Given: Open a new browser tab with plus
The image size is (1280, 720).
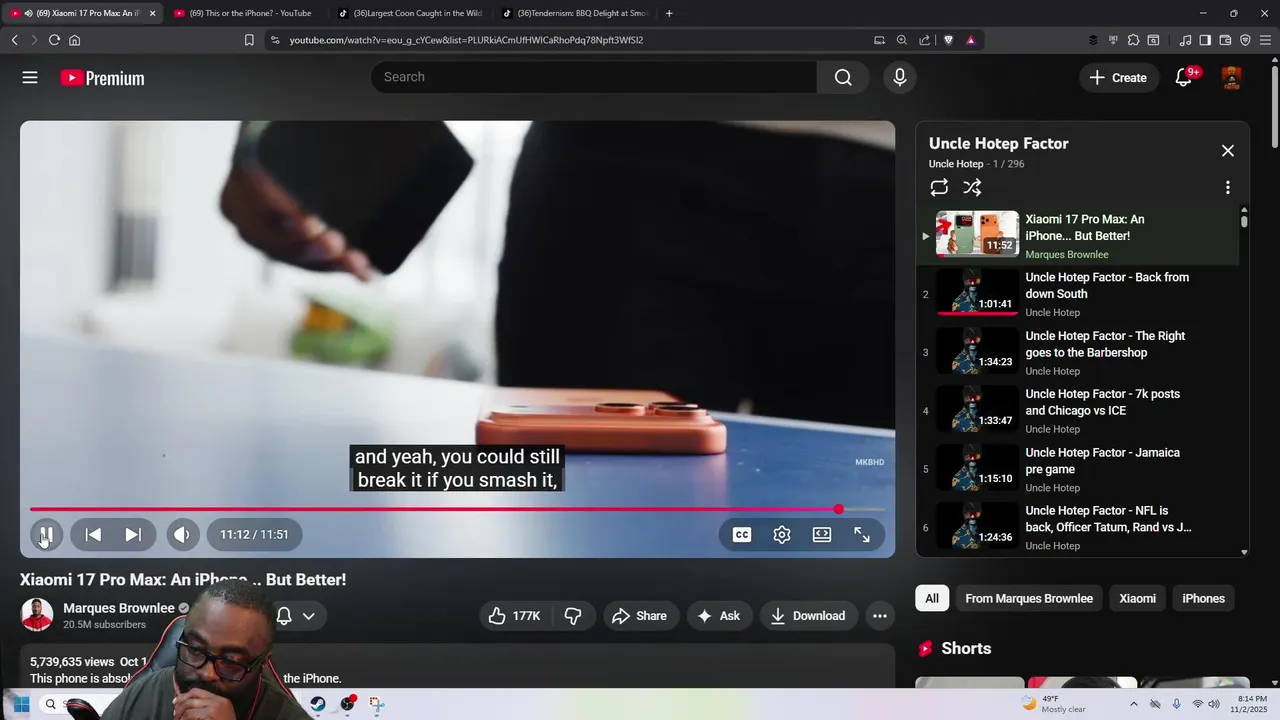Looking at the screenshot, I should tap(669, 13).
